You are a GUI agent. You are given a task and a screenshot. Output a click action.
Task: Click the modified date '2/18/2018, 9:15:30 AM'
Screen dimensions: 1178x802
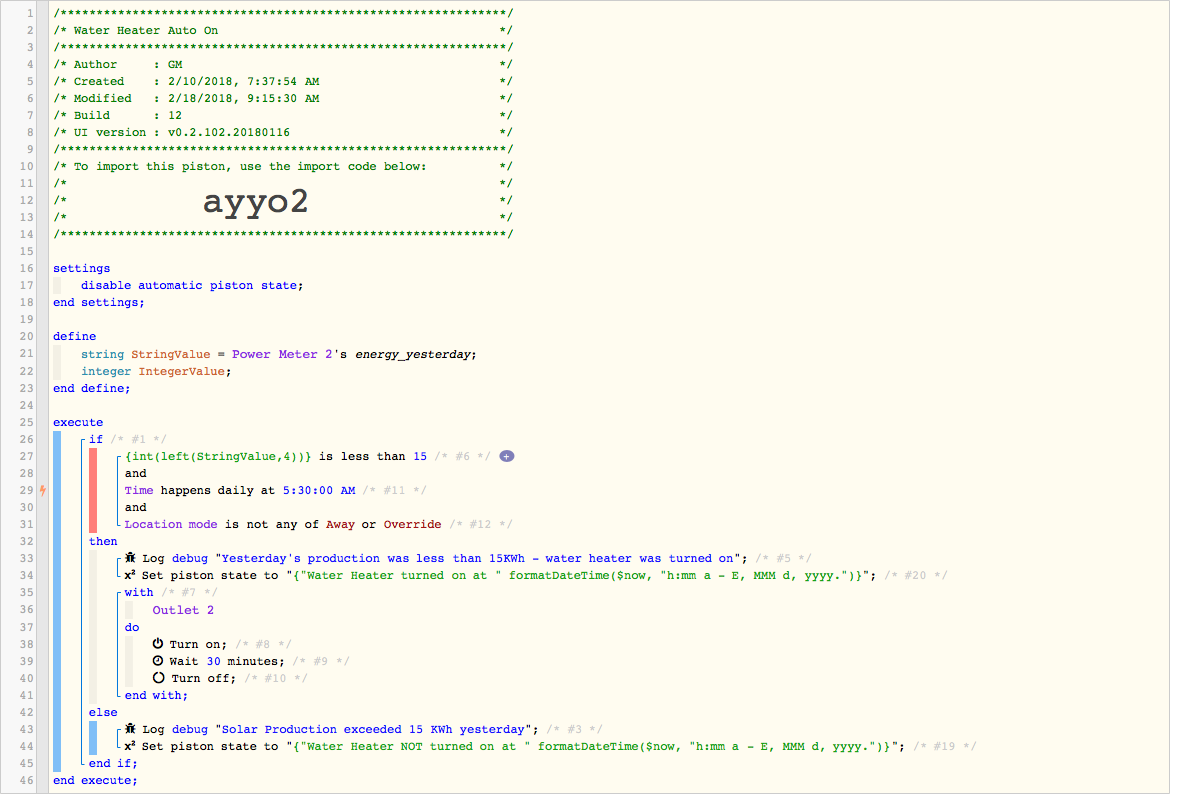[x=243, y=98]
